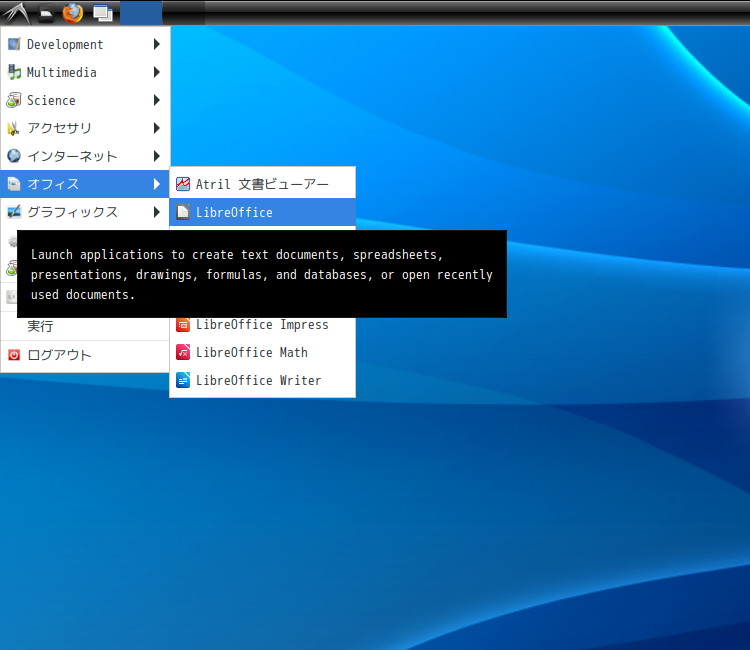Click the LibreOffice Math icon
The width and height of the screenshot is (750, 650).
[x=183, y=353]
